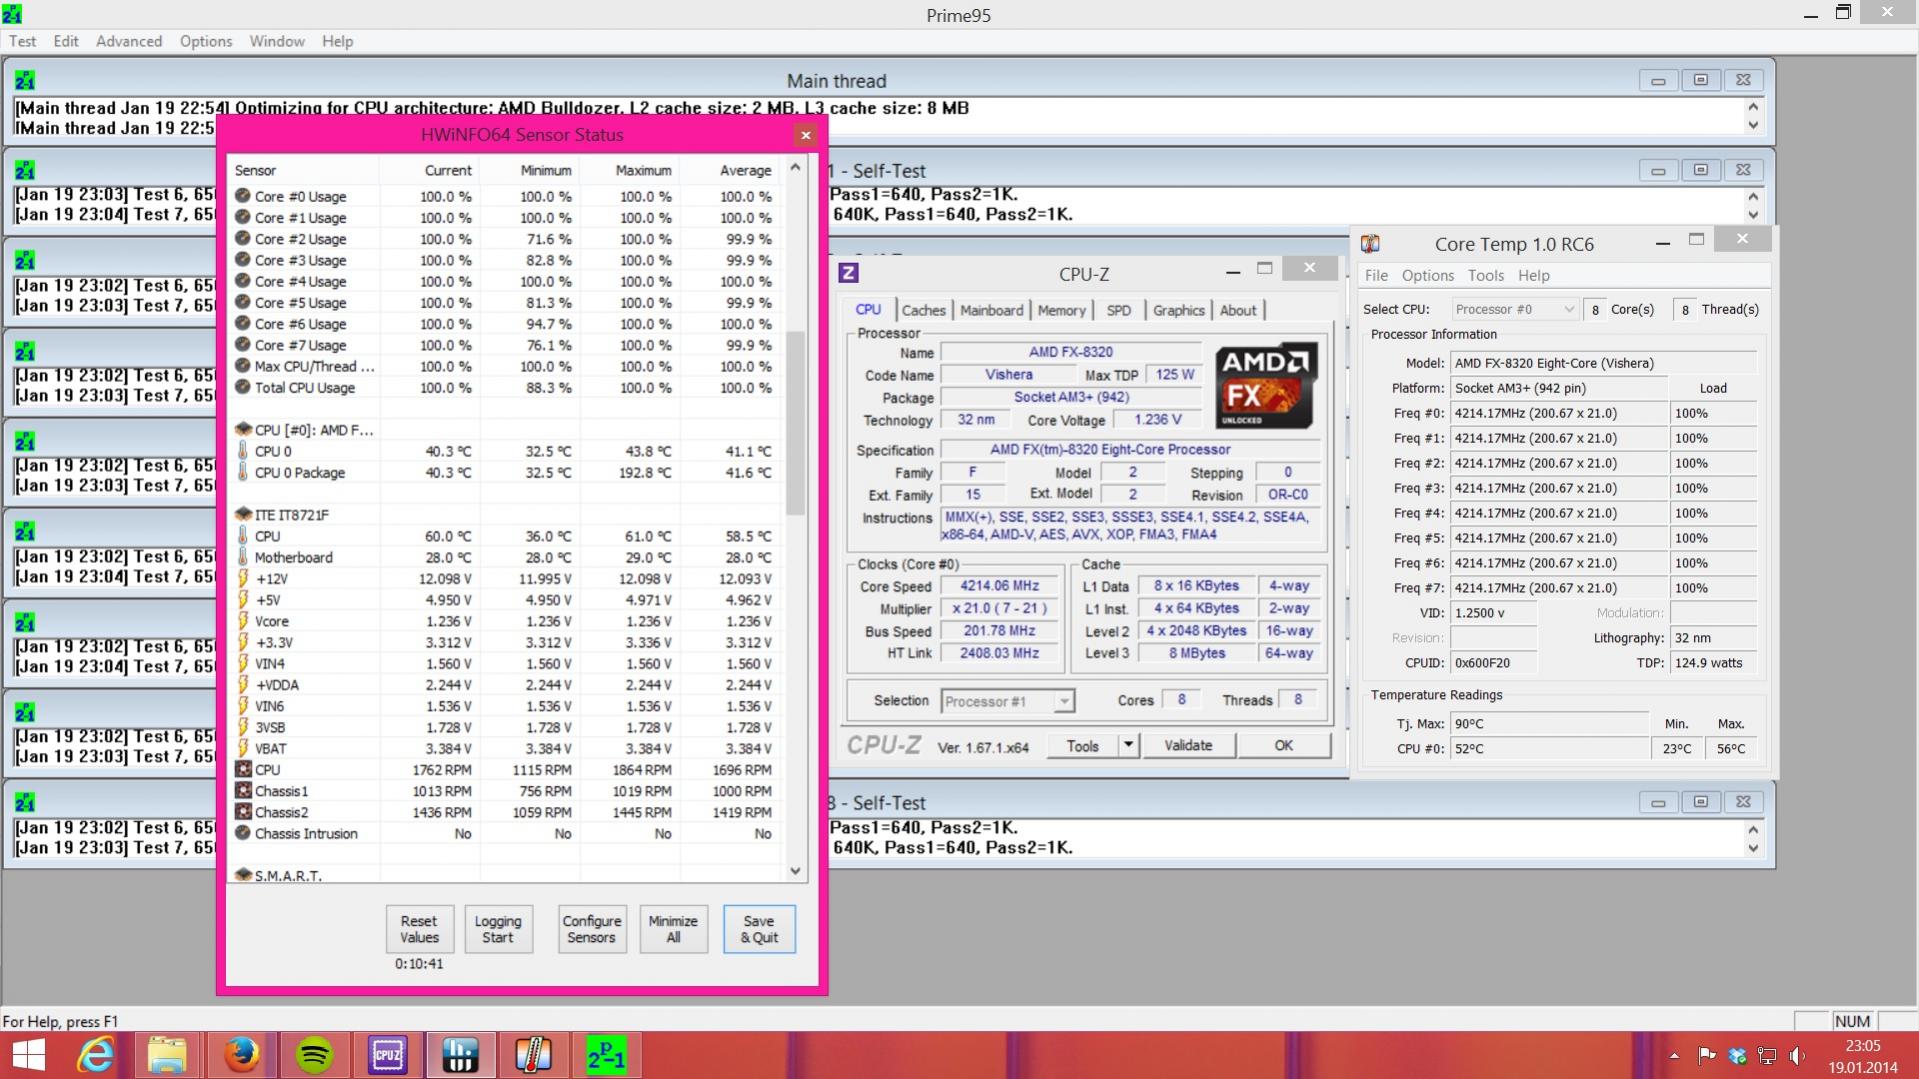Click the Prime95 Main thread window icon
Image resolution: width=1919 pixels, height=1079 pixels.
pos(25,81)
